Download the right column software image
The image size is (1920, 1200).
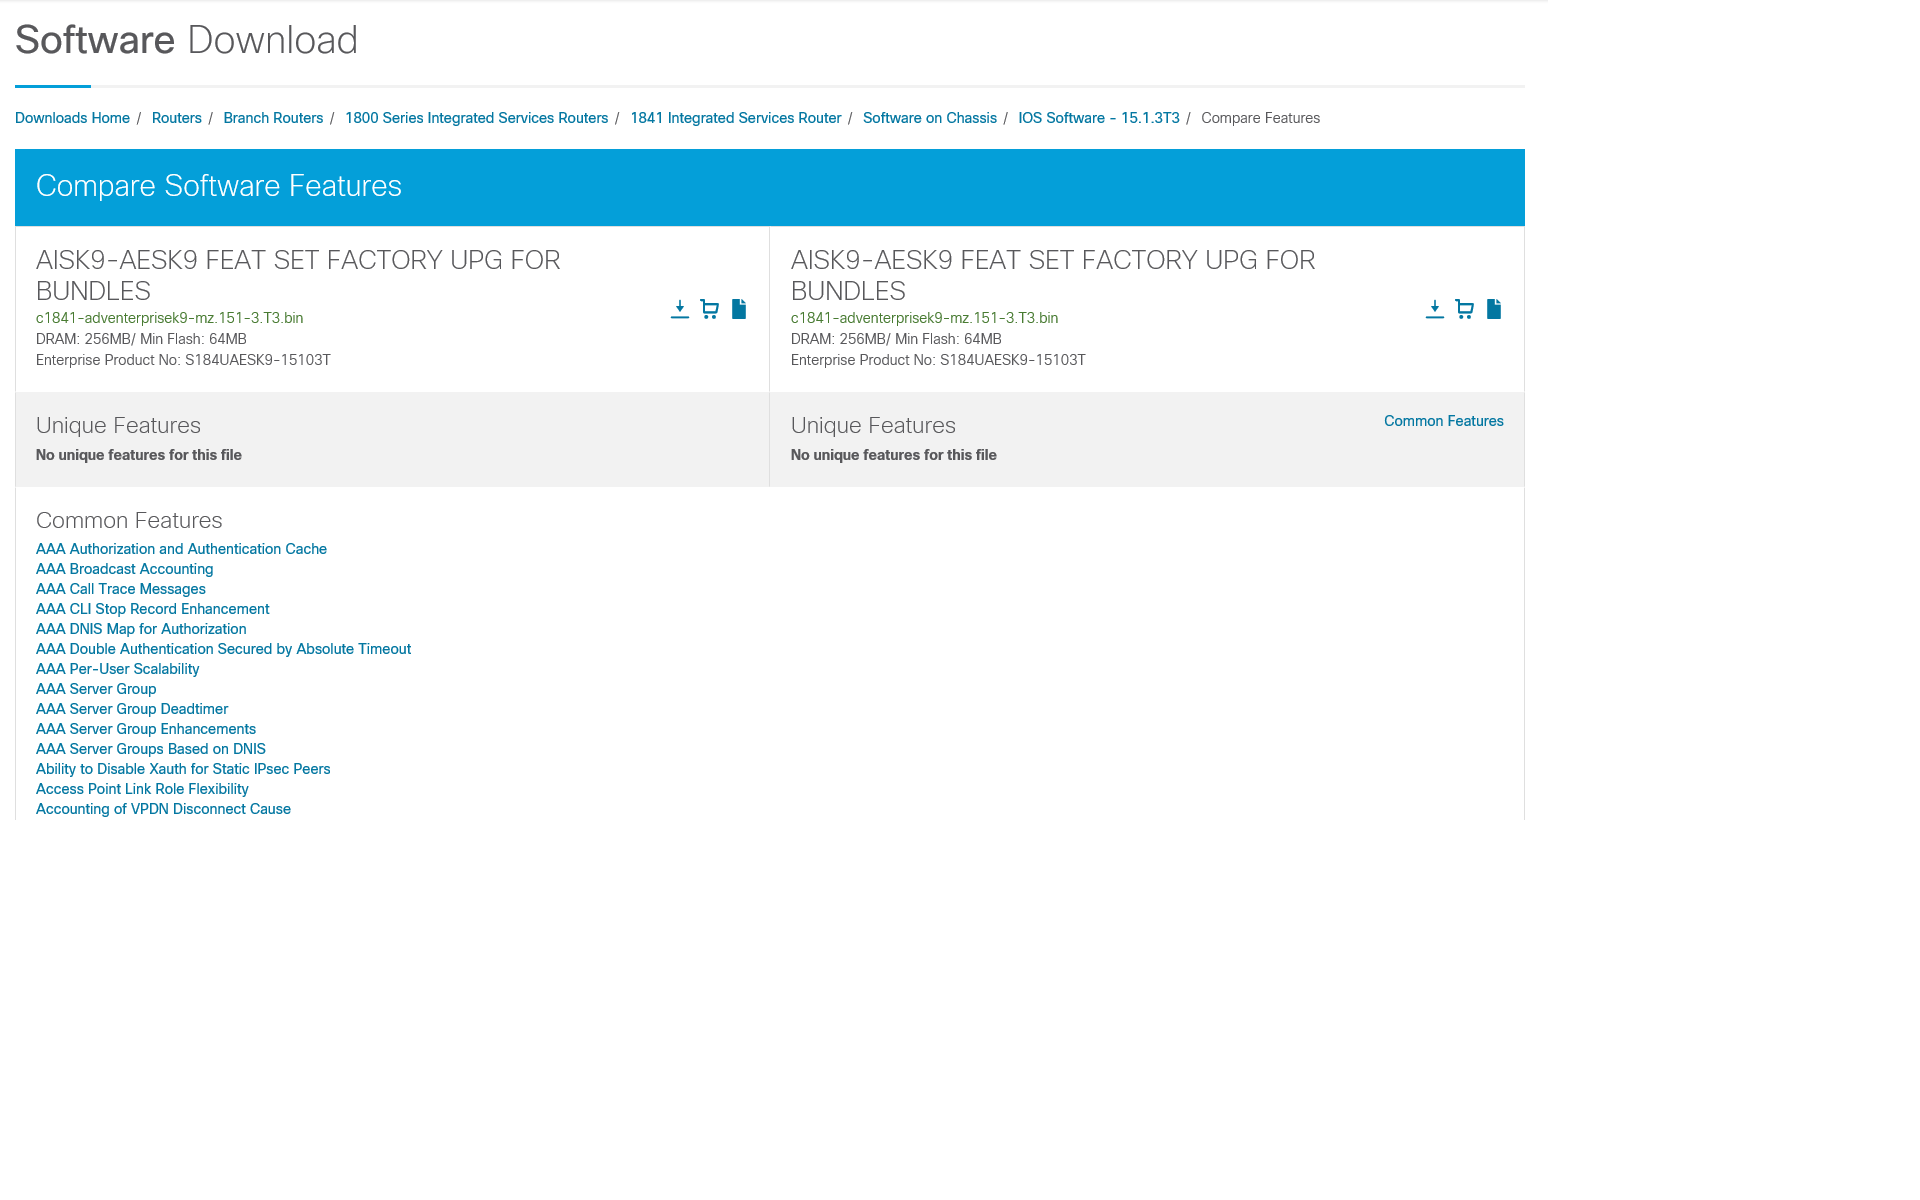point(1435,309)
